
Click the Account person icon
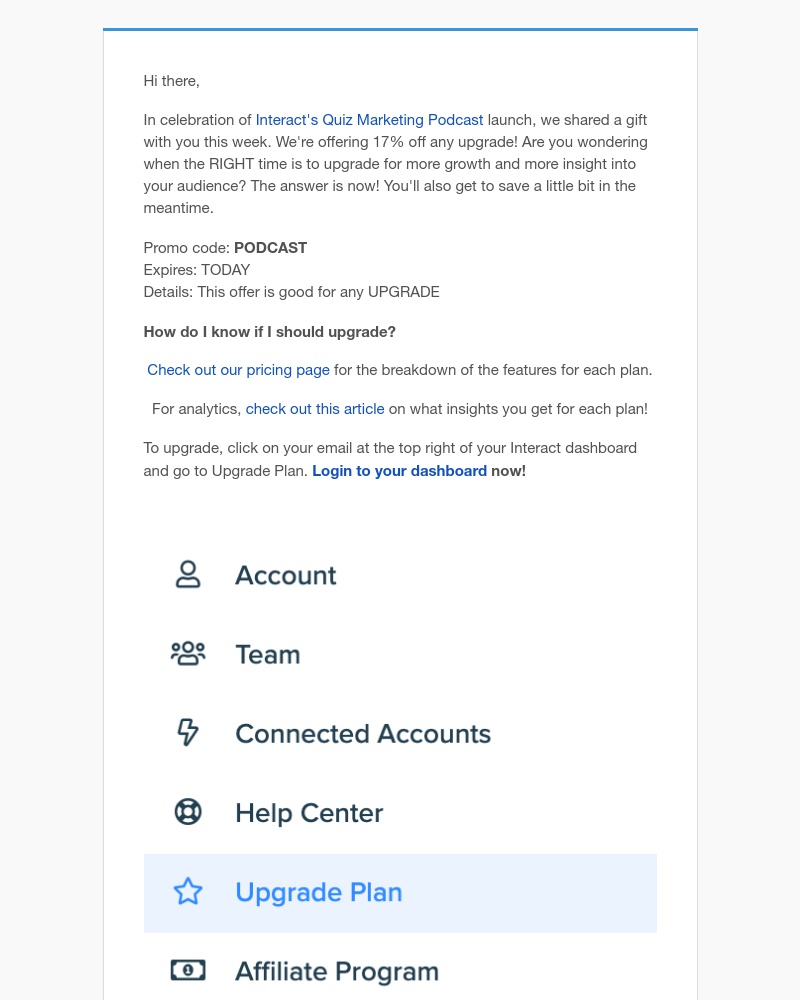pos(188,575)
